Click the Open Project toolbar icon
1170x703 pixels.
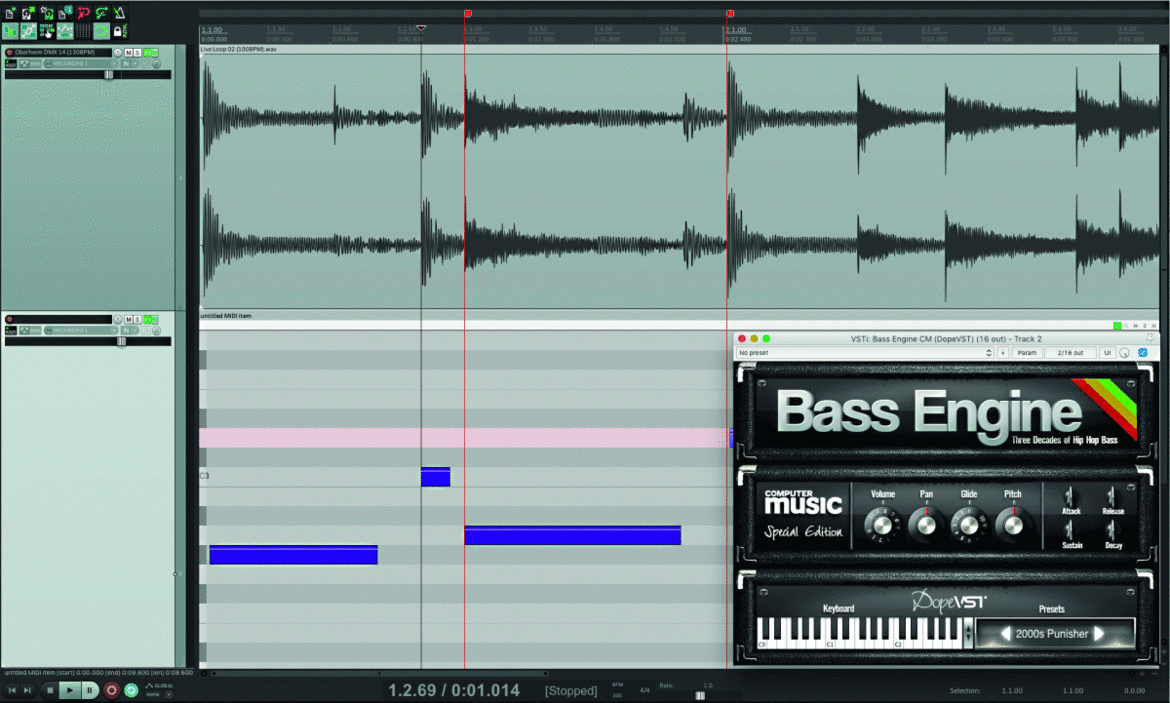(x=28, y=13)
